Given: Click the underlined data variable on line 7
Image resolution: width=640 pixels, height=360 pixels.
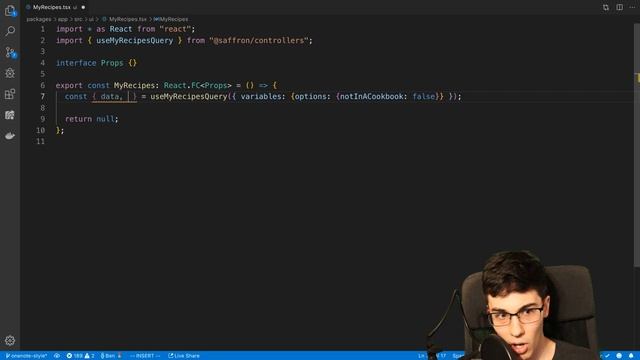Looking at the screenshot, I should pyautogui.click(x=109, y=96).
